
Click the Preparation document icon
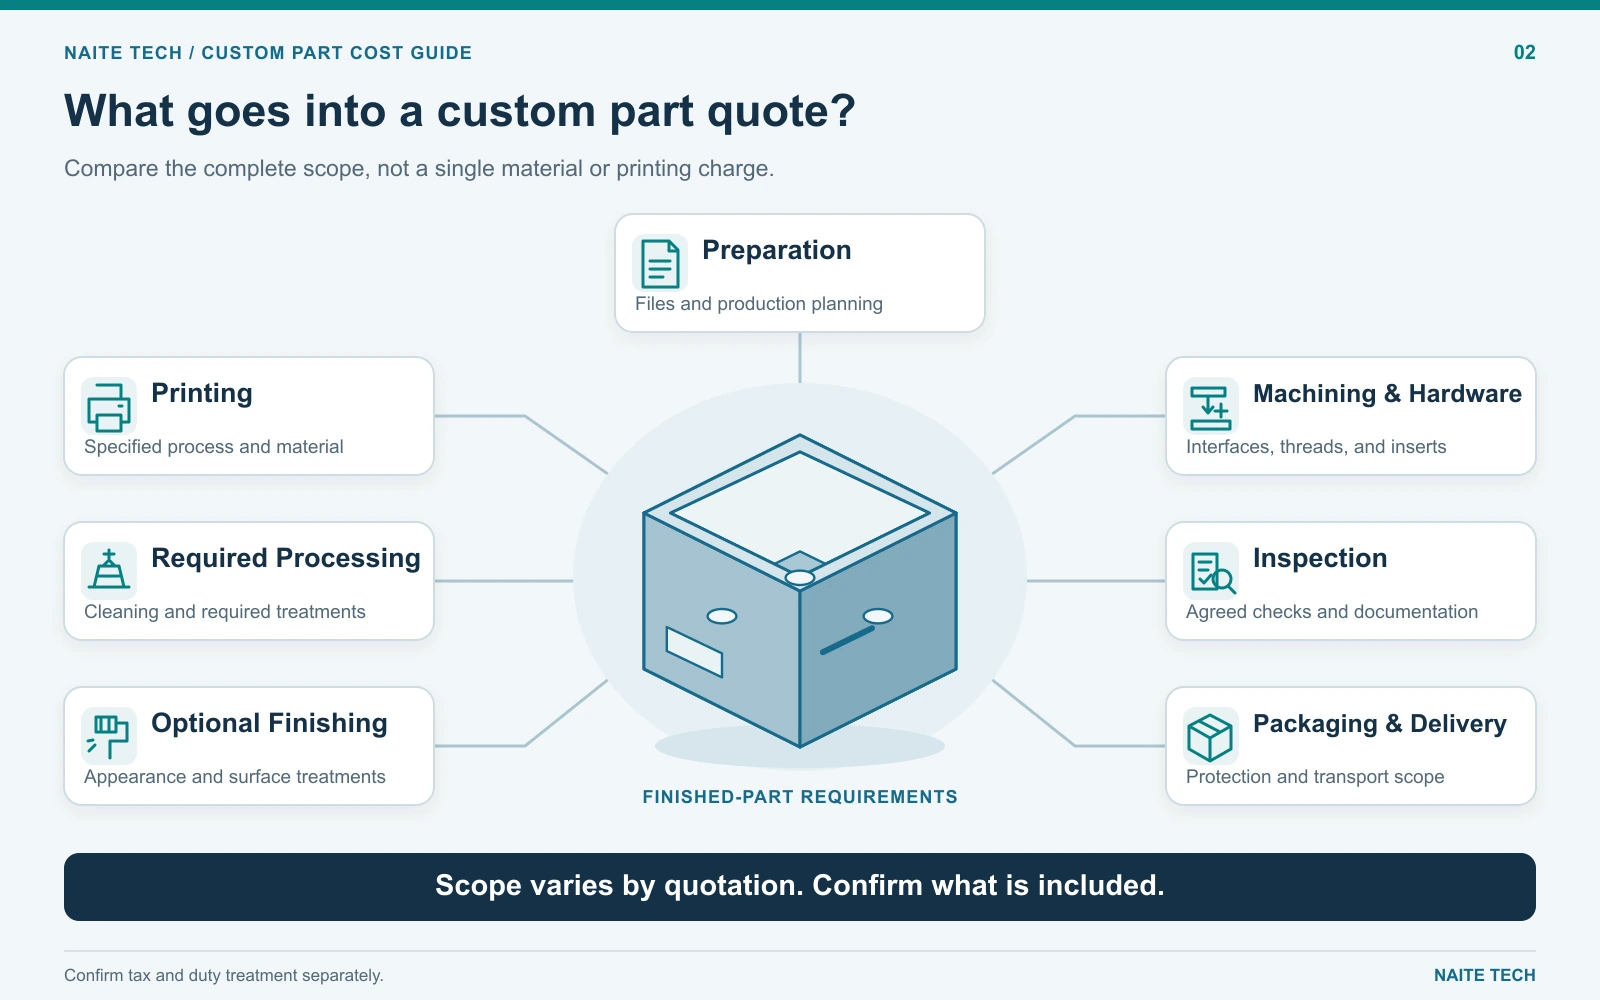point(660,263)
